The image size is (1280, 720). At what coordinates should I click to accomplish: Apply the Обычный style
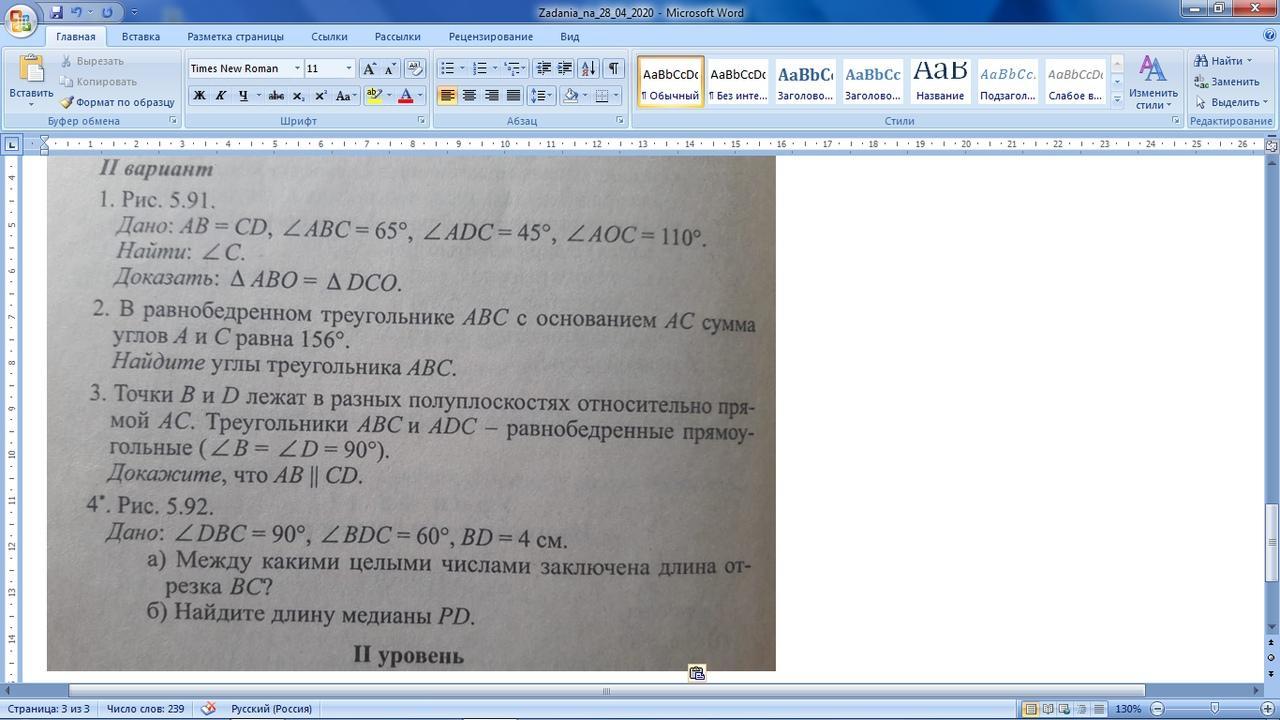670,81
